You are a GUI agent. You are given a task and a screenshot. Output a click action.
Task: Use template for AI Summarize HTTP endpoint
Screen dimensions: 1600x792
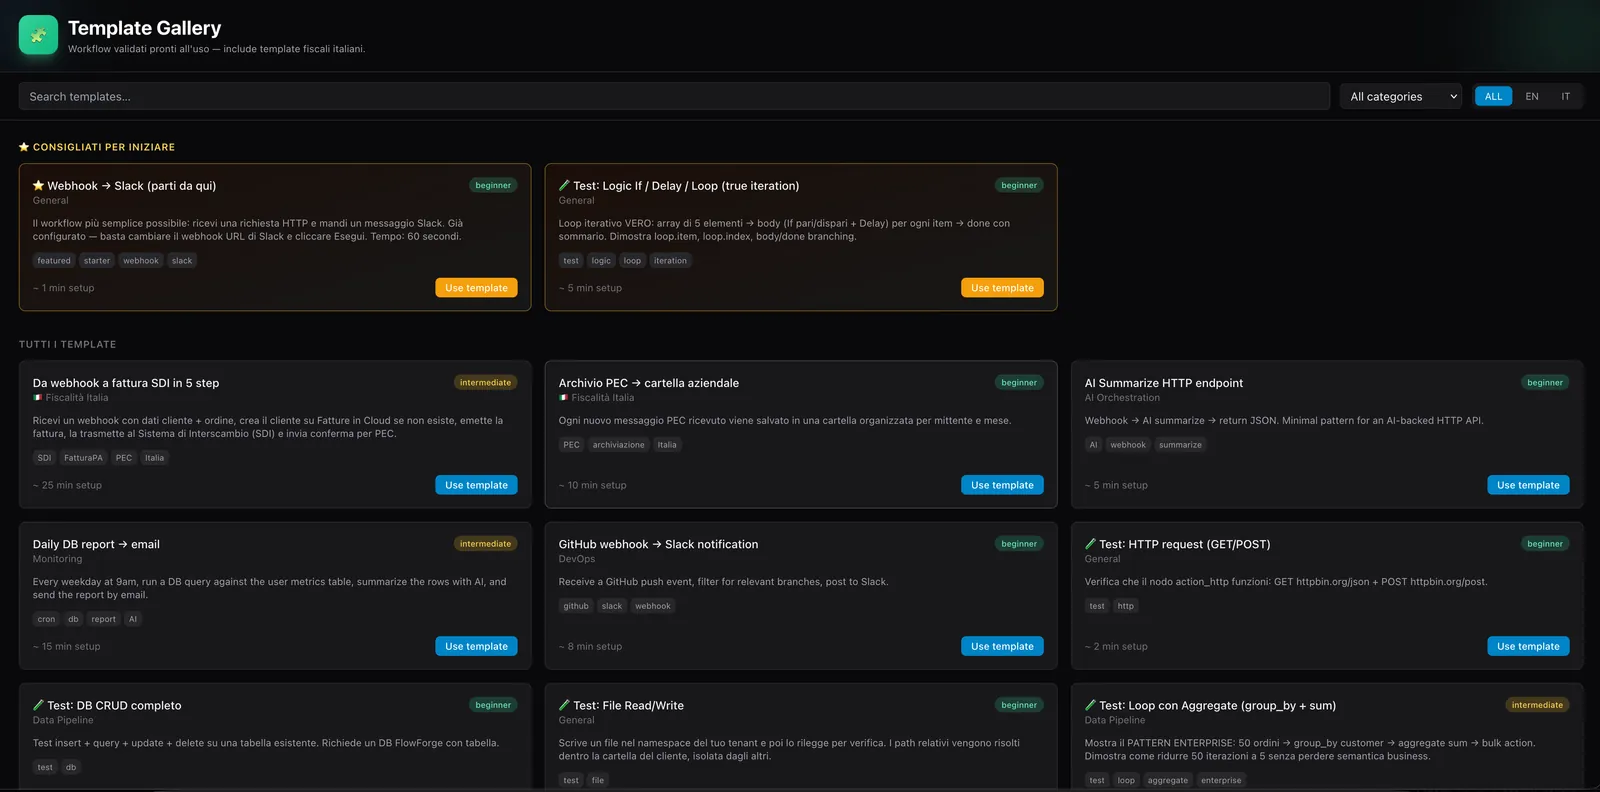pyautogui.click(x=1528, y=485)
